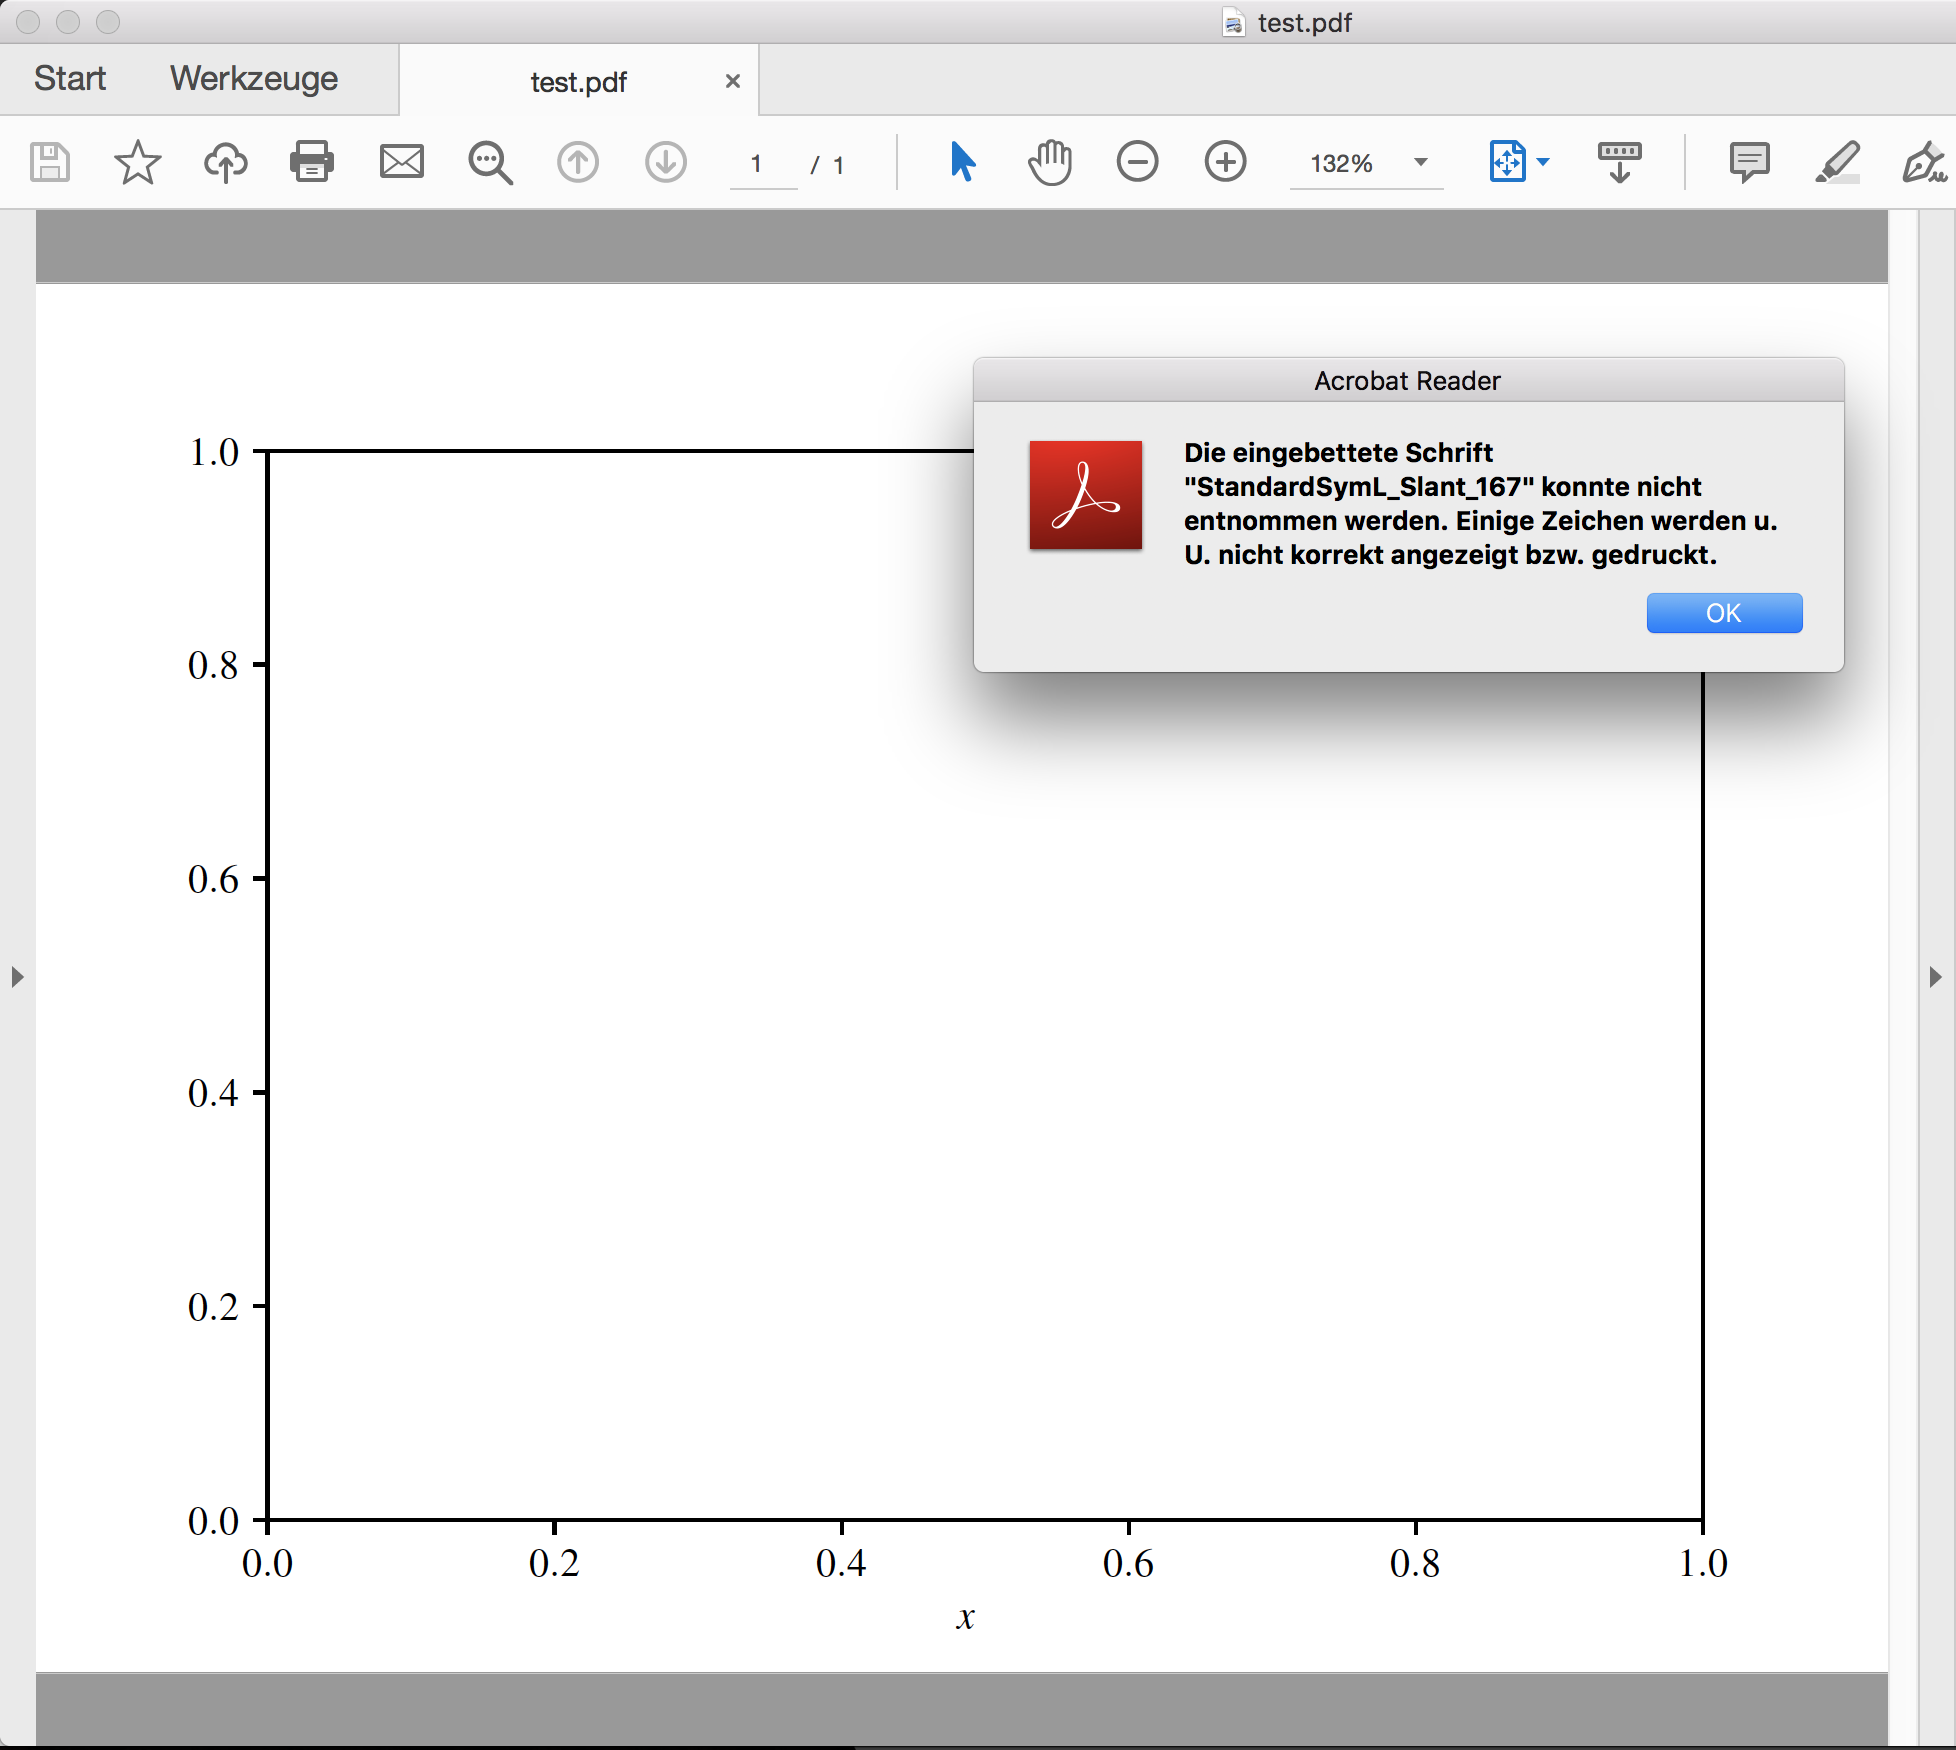Activate the selection arrow tool
The height and width of the screenshot is (1750, 1956).
coord(963,162)
